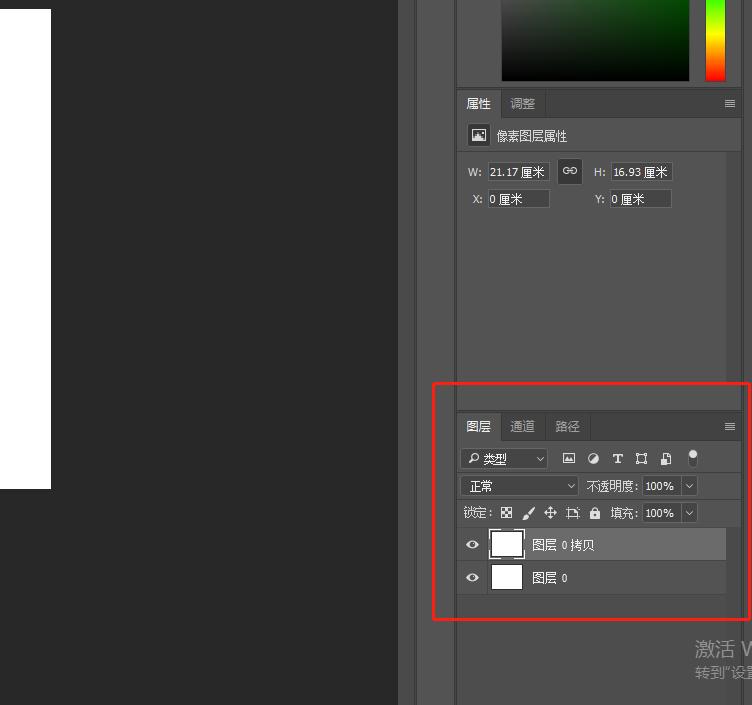Filter layers by smart object icon
The width and height of the screenshot is (752, 705).
[x=666, y=459]
